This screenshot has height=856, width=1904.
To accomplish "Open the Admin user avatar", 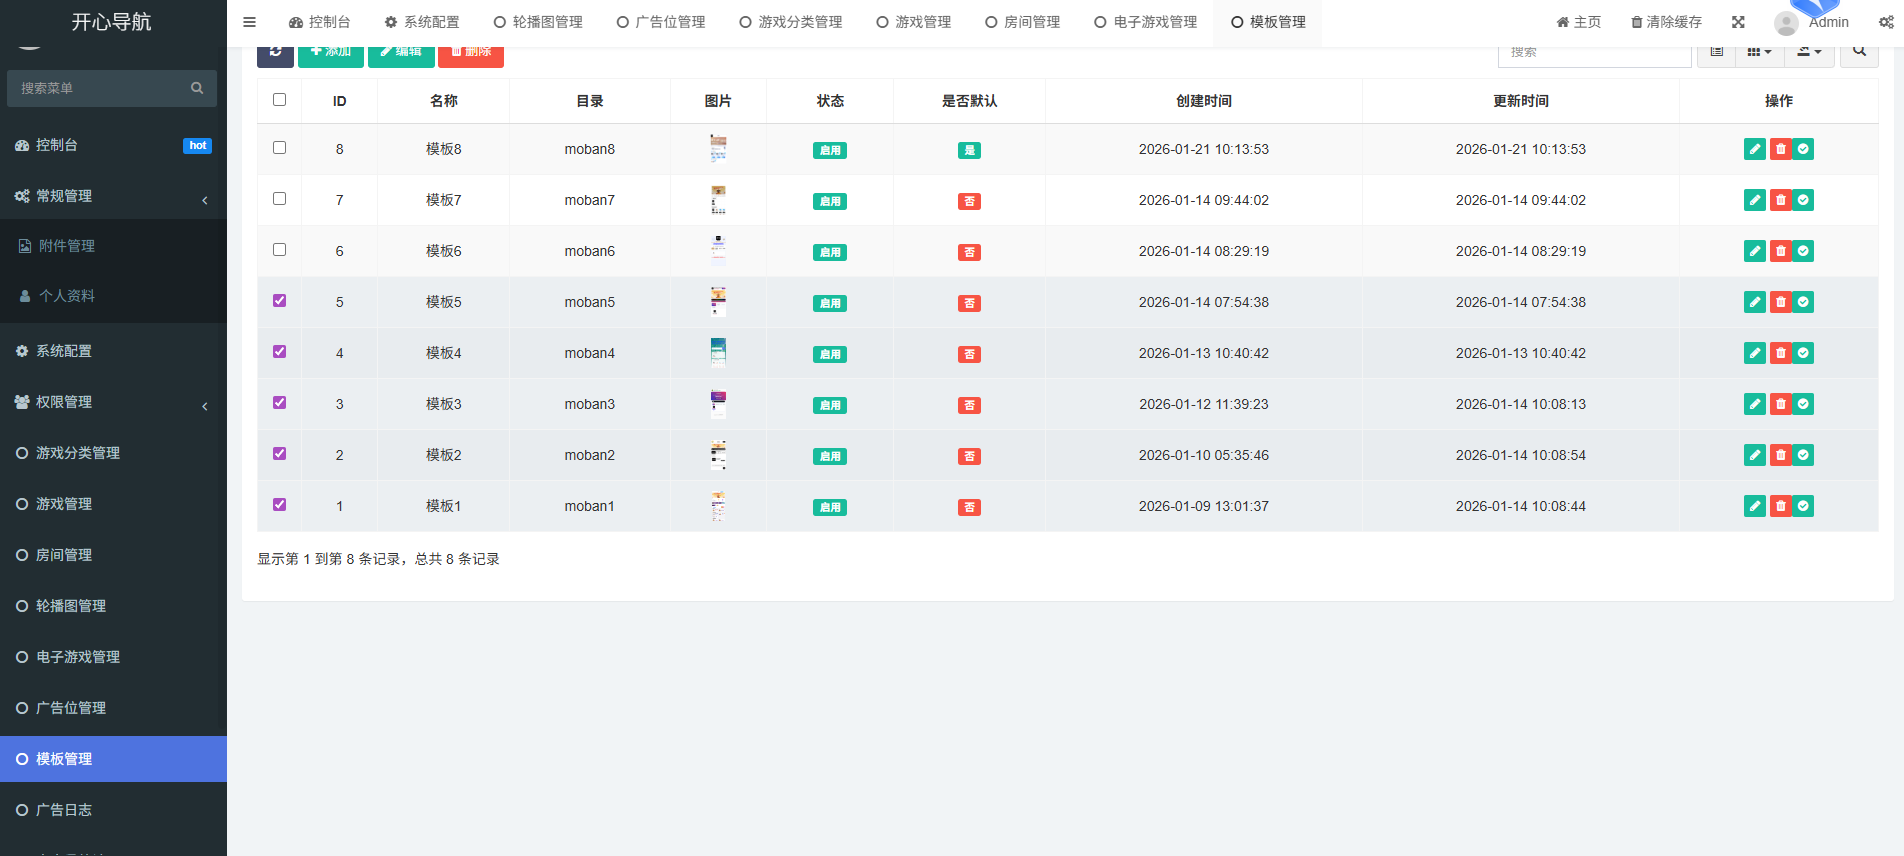I will click(1786, 23).
